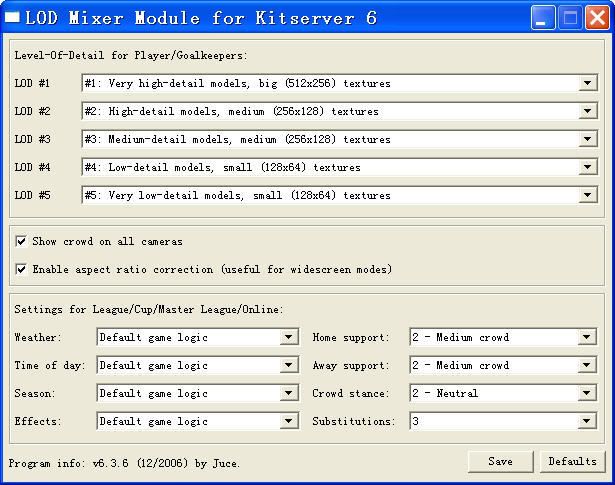The image size is (615, 485).
Task: Open the LOD #5 dropdown arrow
Action: tap(587, 195)
